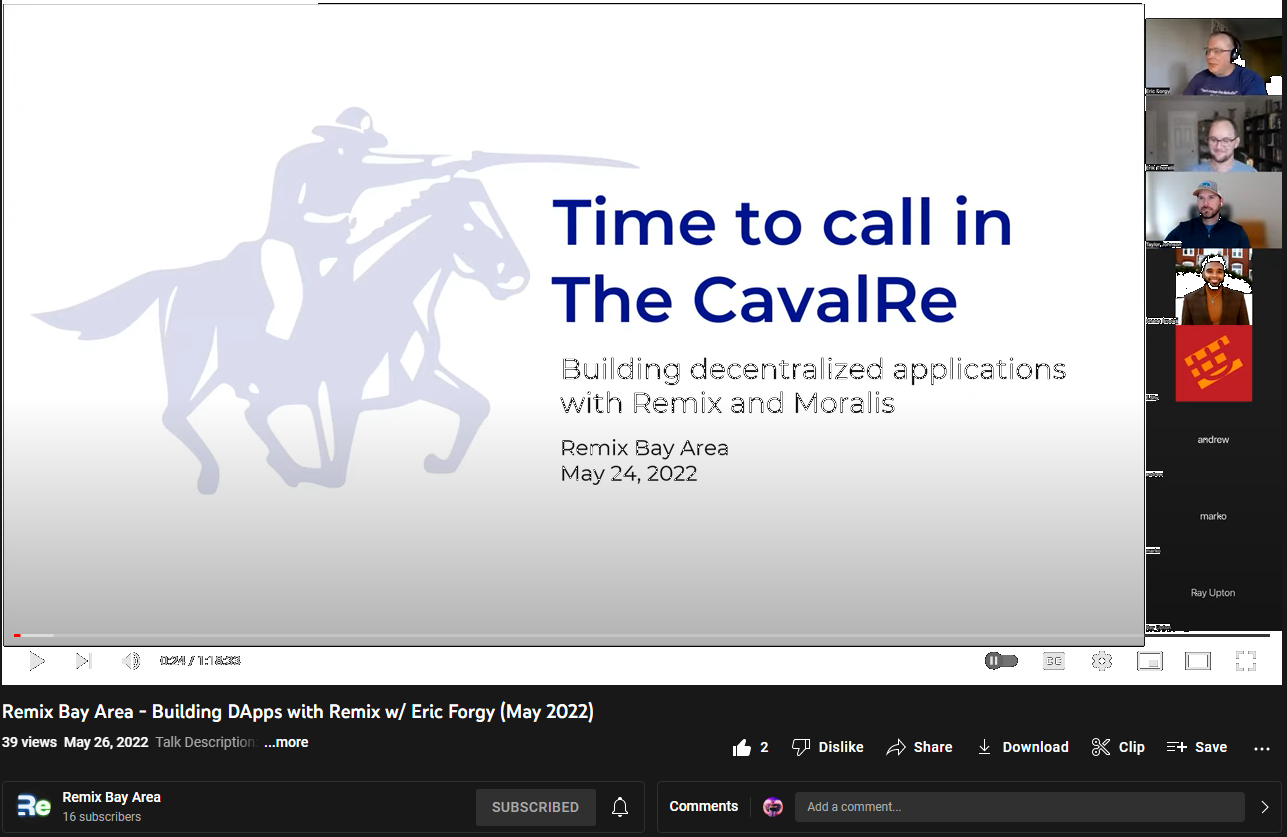Open the video settings gear
1287x837 pixels.
click(1102, 661)
